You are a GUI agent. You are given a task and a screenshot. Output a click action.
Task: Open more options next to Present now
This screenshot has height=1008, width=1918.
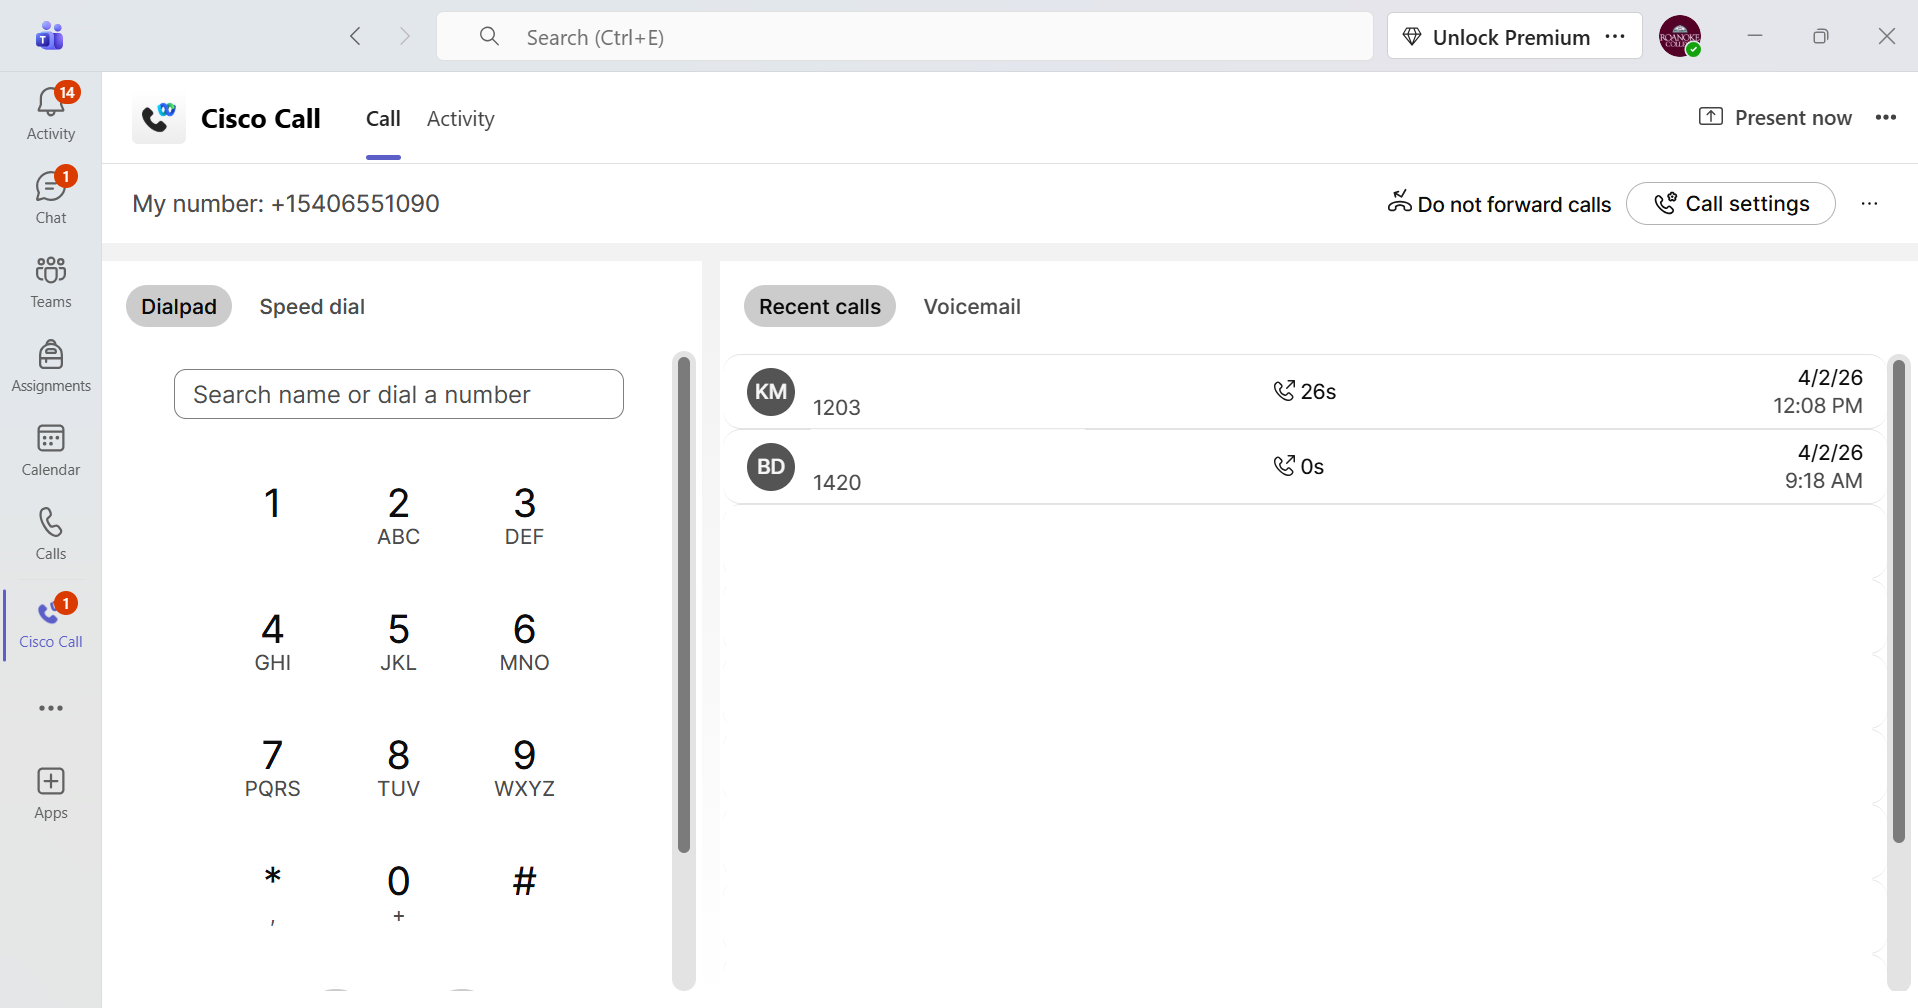(1885, 118)
